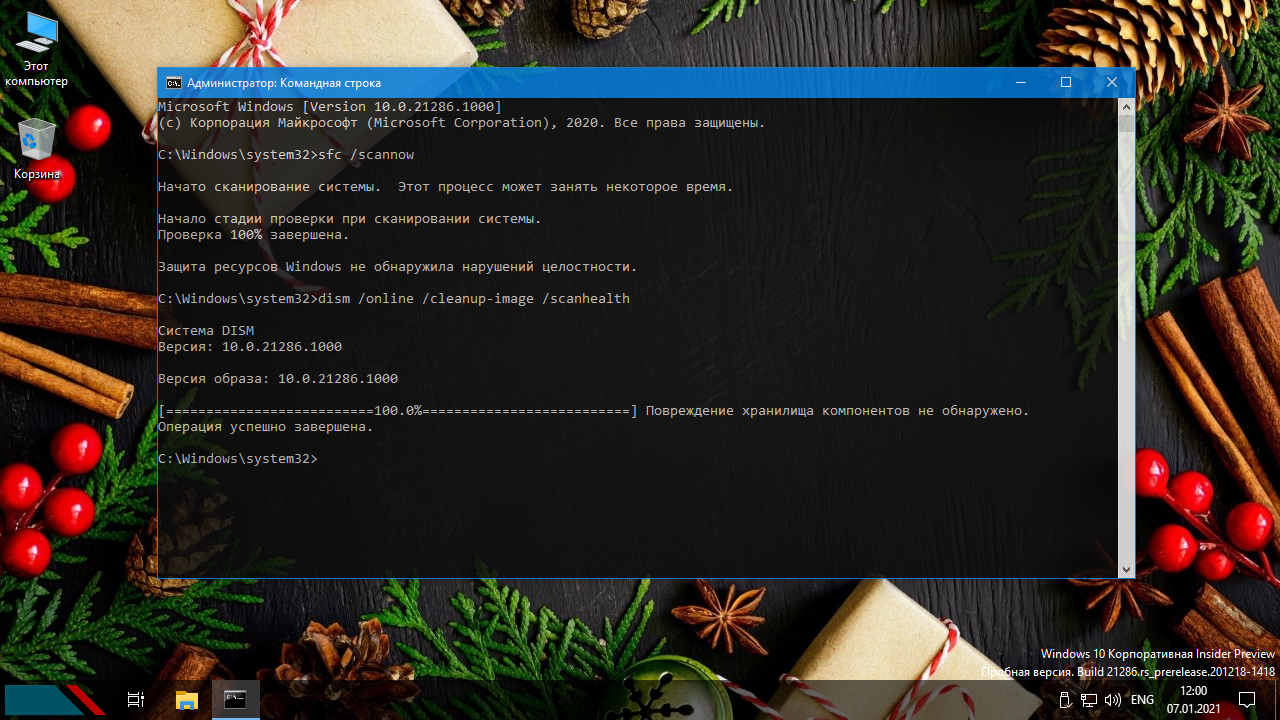
Task: Click the Microsoft Corporation 2020 copyright line
Action: (462, 123)
